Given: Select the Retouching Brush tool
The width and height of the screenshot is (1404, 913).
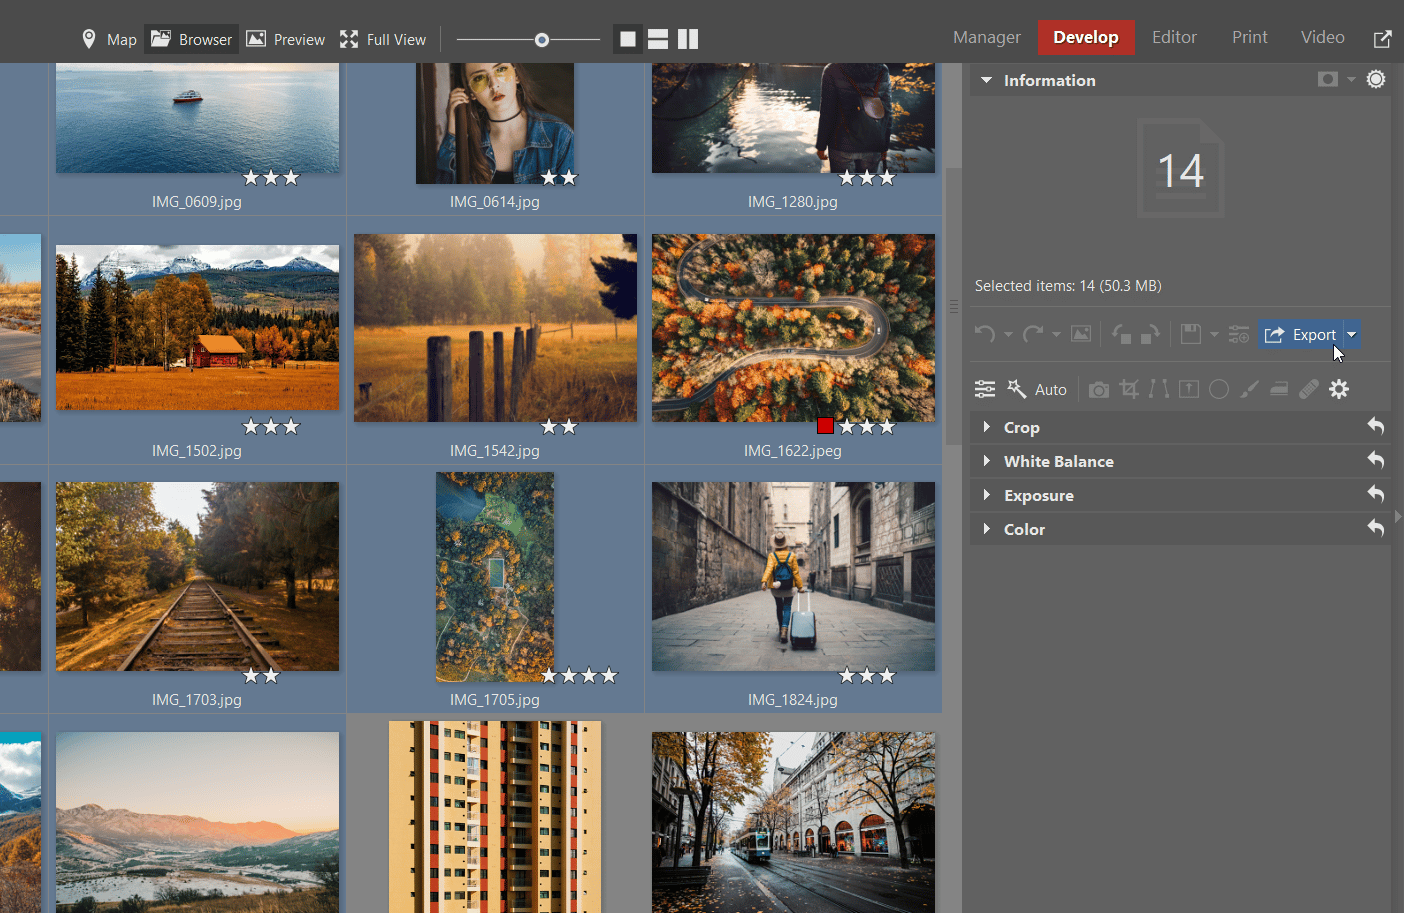Looking at the screenshot, I should [x=1309, y=389].
